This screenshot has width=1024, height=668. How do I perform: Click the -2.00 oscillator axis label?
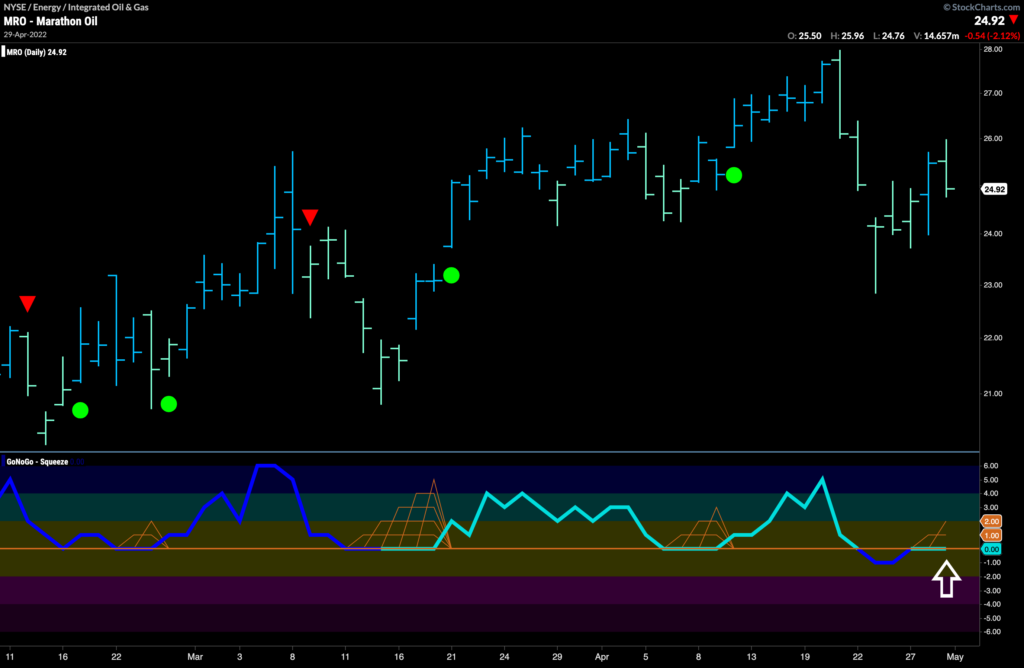pyautogui.click(x=990, y=577)
